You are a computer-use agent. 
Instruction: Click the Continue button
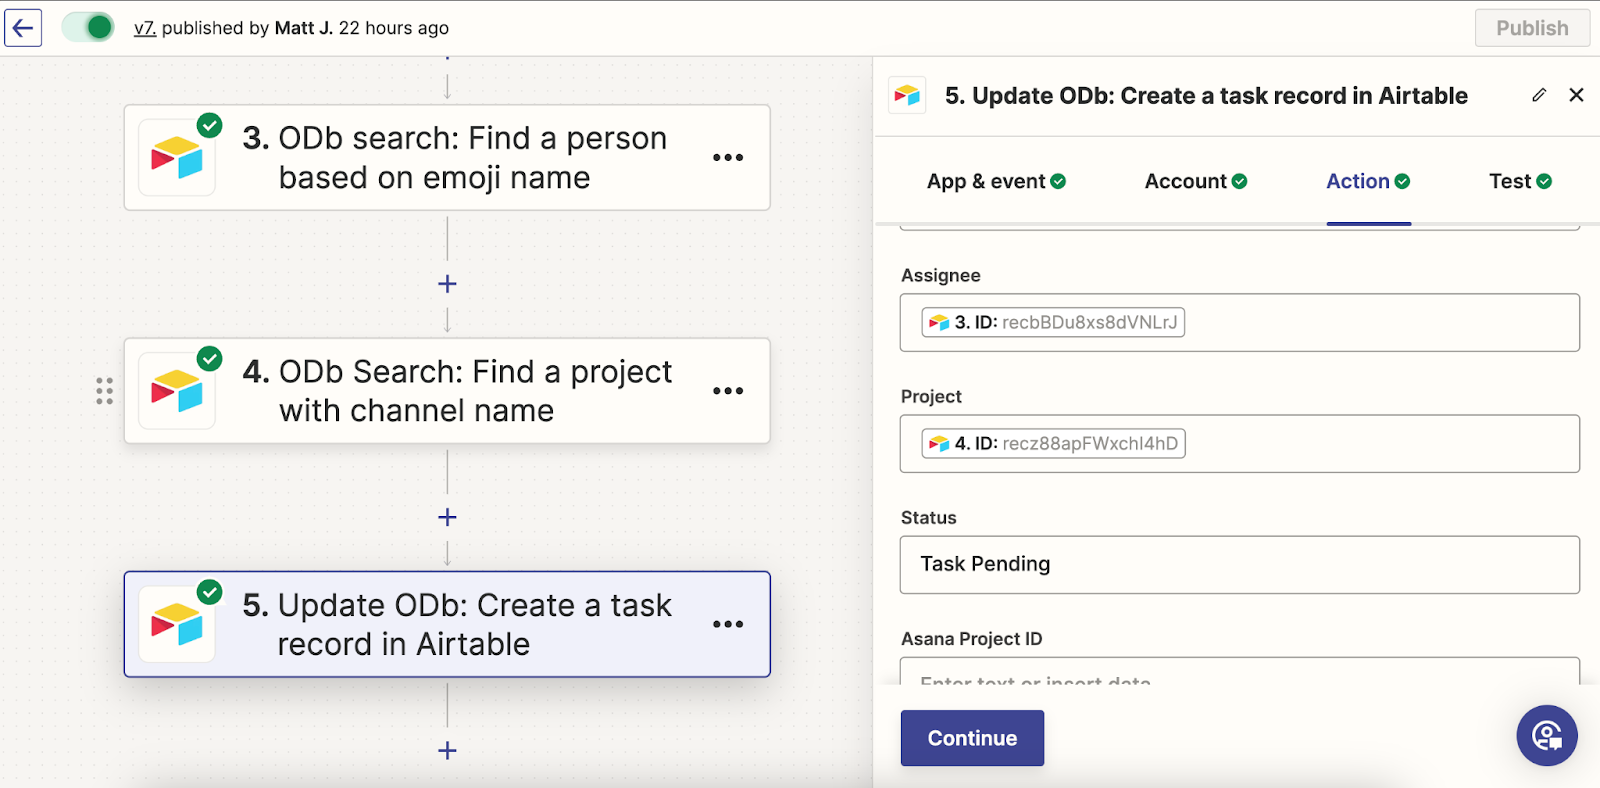click(x=972, y=738)
